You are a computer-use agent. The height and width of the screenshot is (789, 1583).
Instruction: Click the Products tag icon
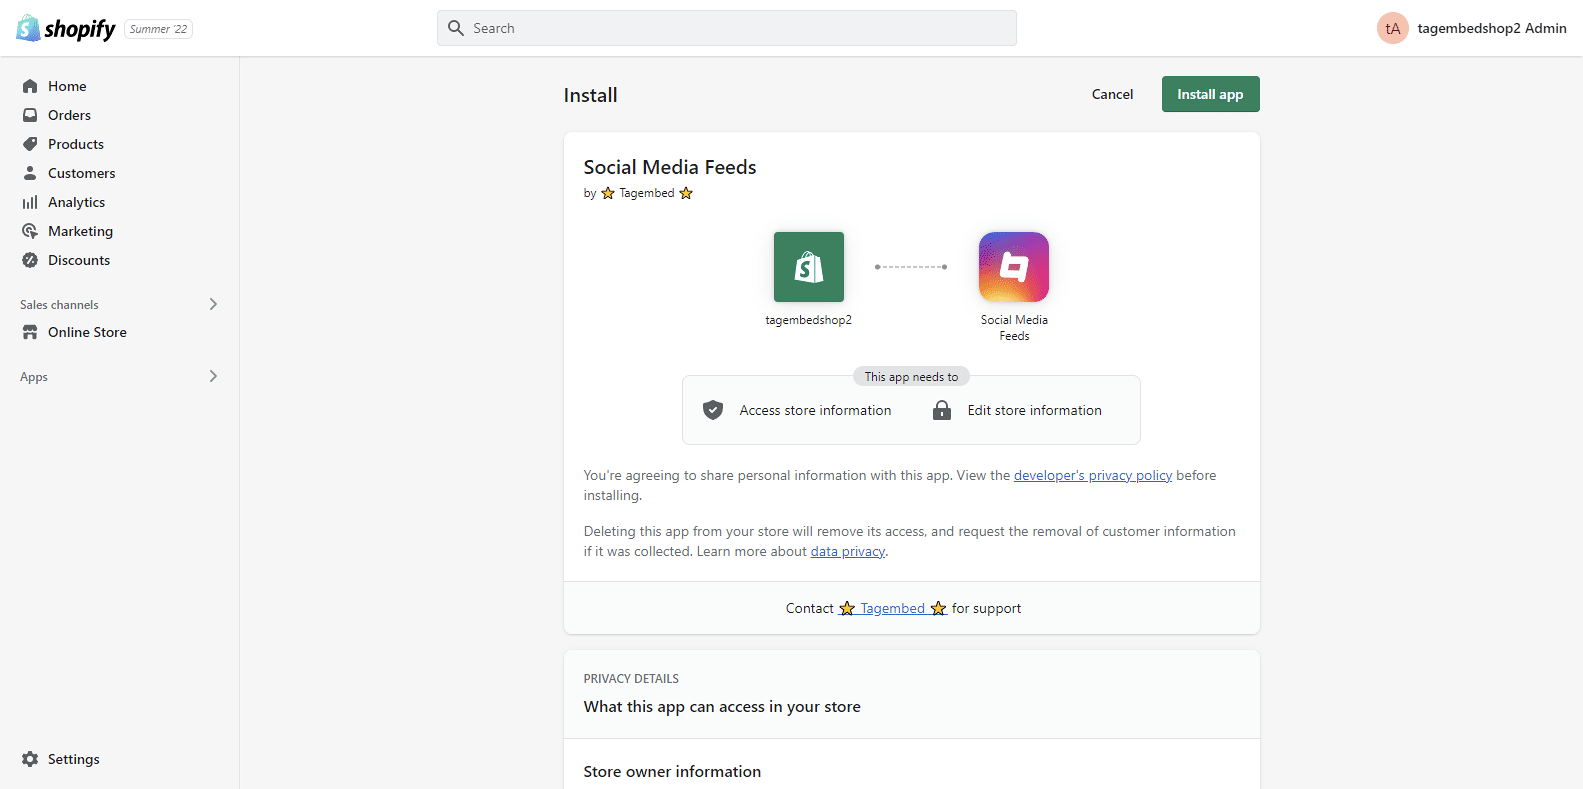(x=30, y=144)
